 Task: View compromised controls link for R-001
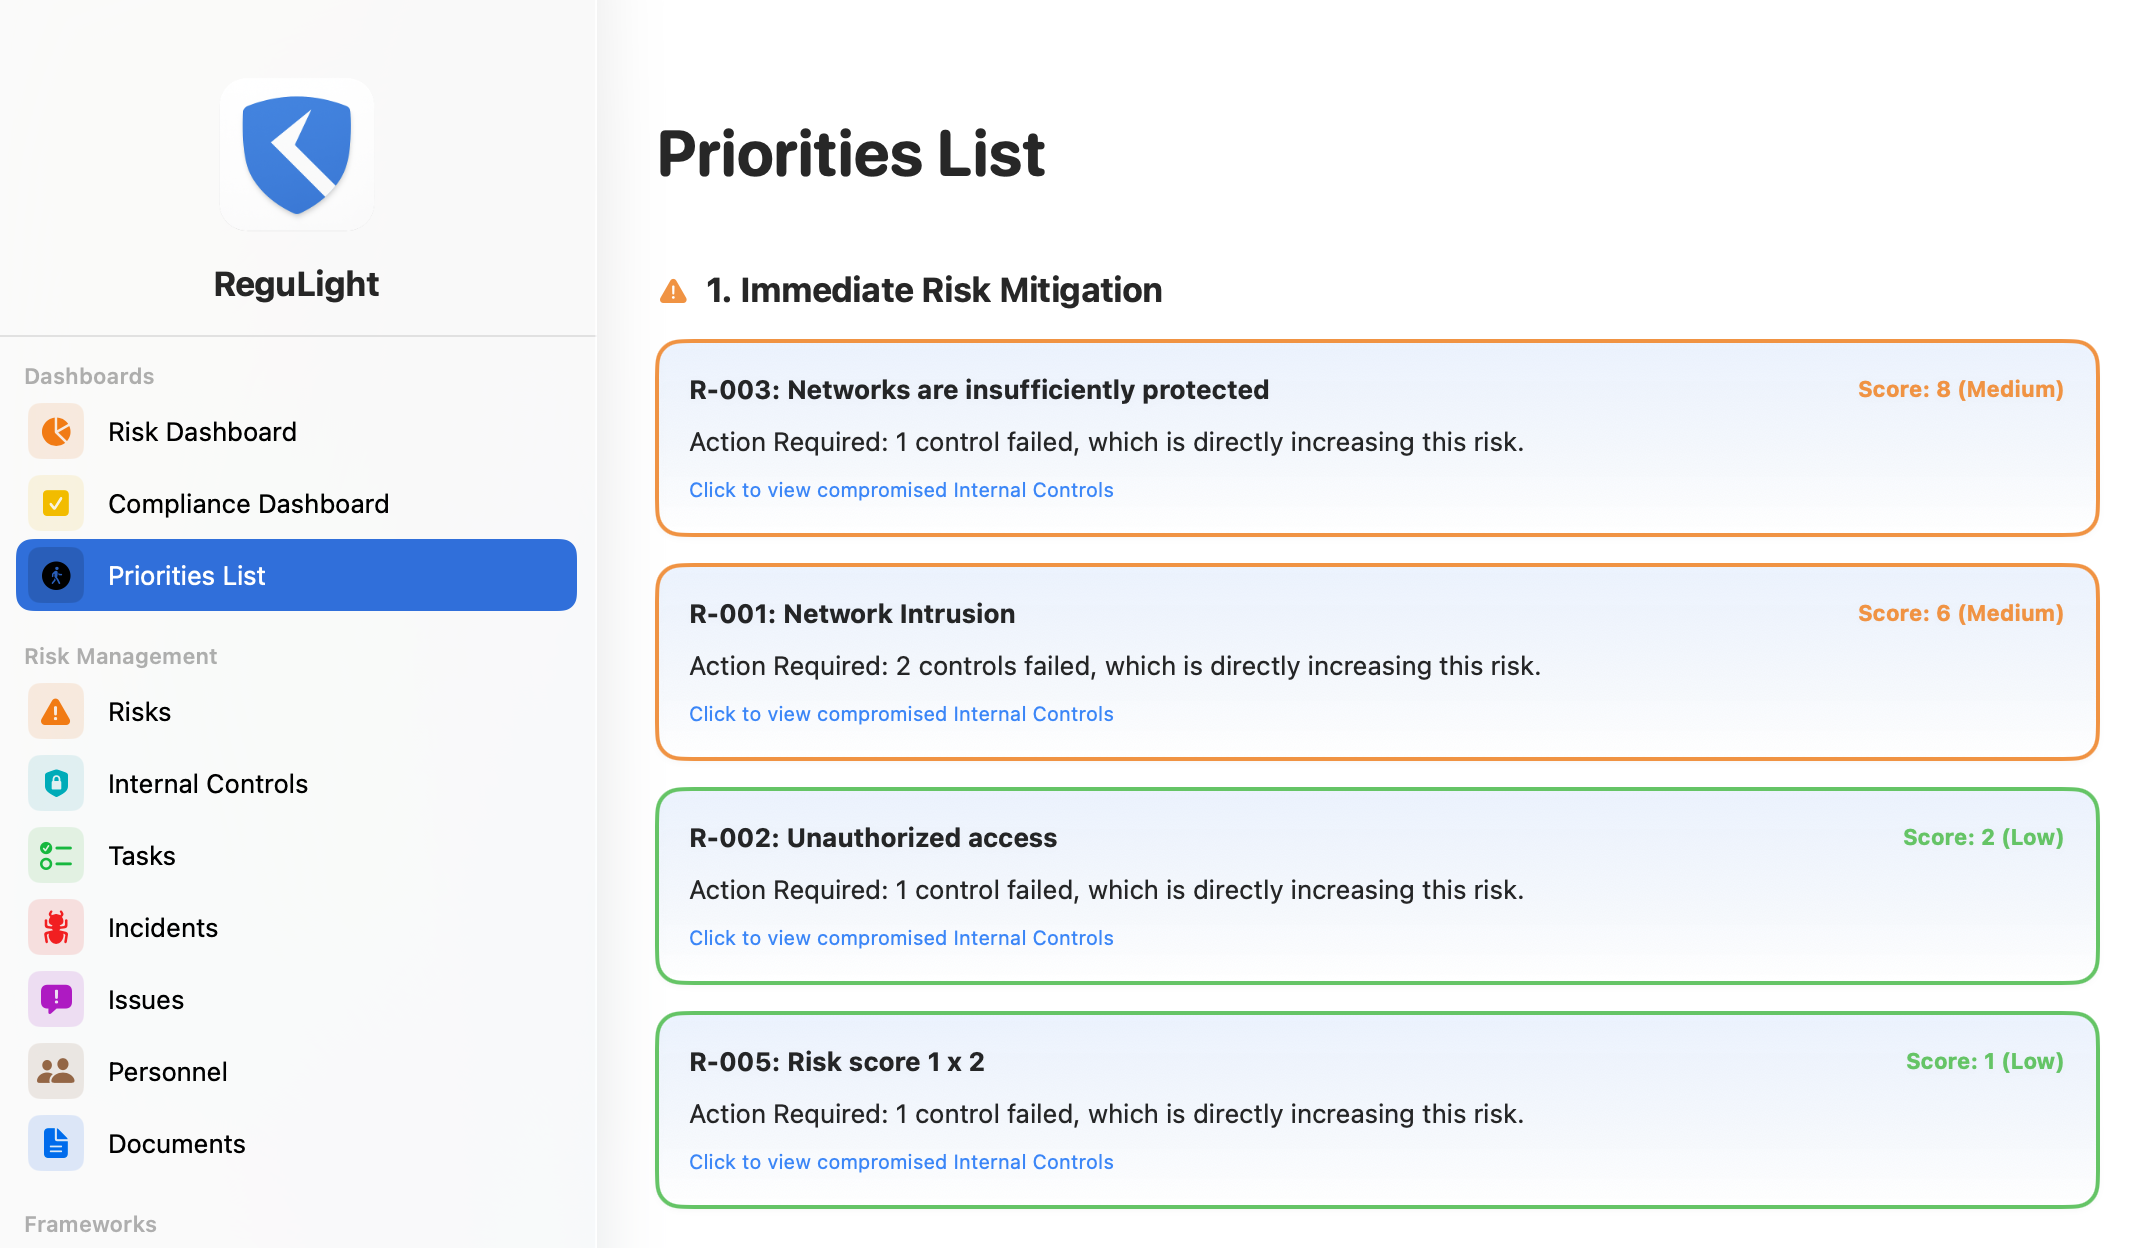(x=901, y=714)
